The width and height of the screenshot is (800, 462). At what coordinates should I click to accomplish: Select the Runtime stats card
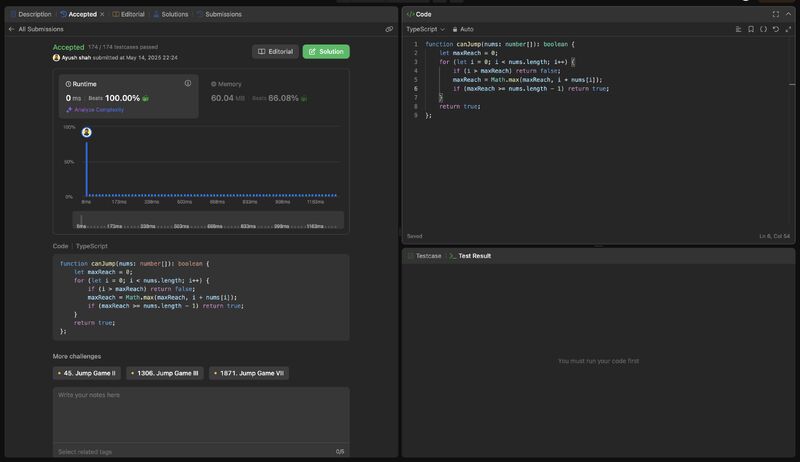tap(129, 96)
